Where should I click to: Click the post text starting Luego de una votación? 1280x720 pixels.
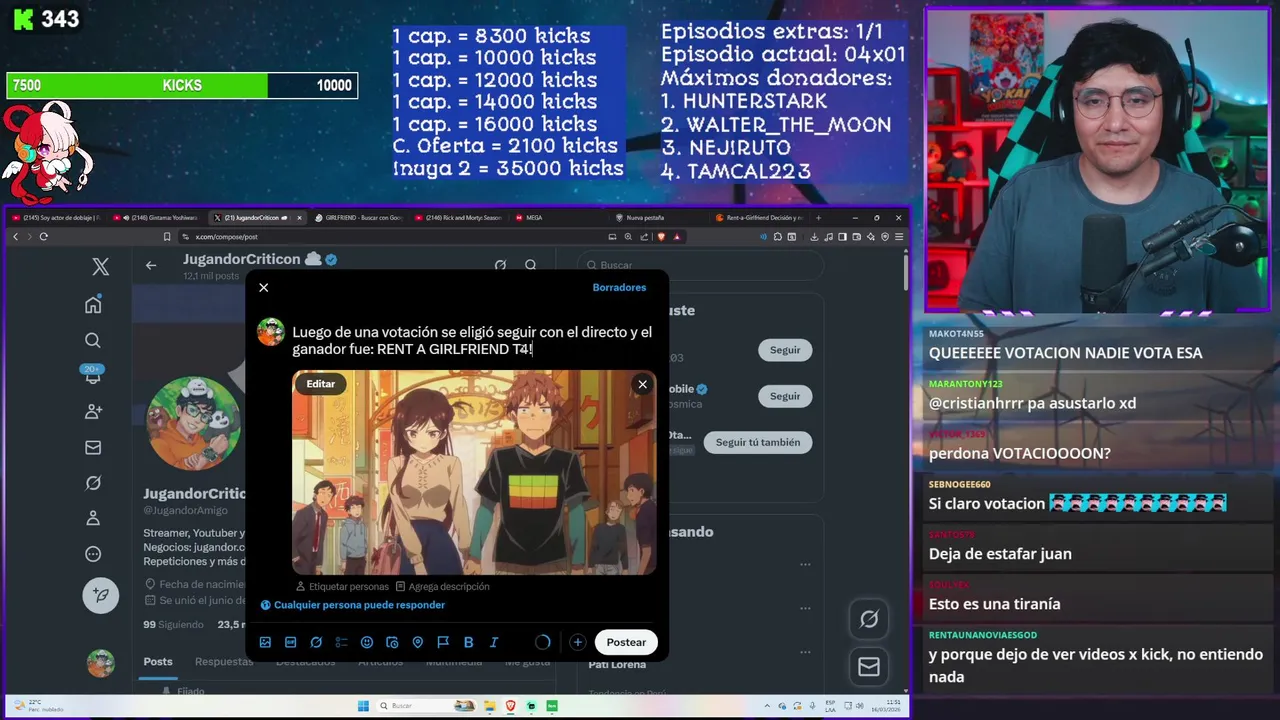[472, 340]
